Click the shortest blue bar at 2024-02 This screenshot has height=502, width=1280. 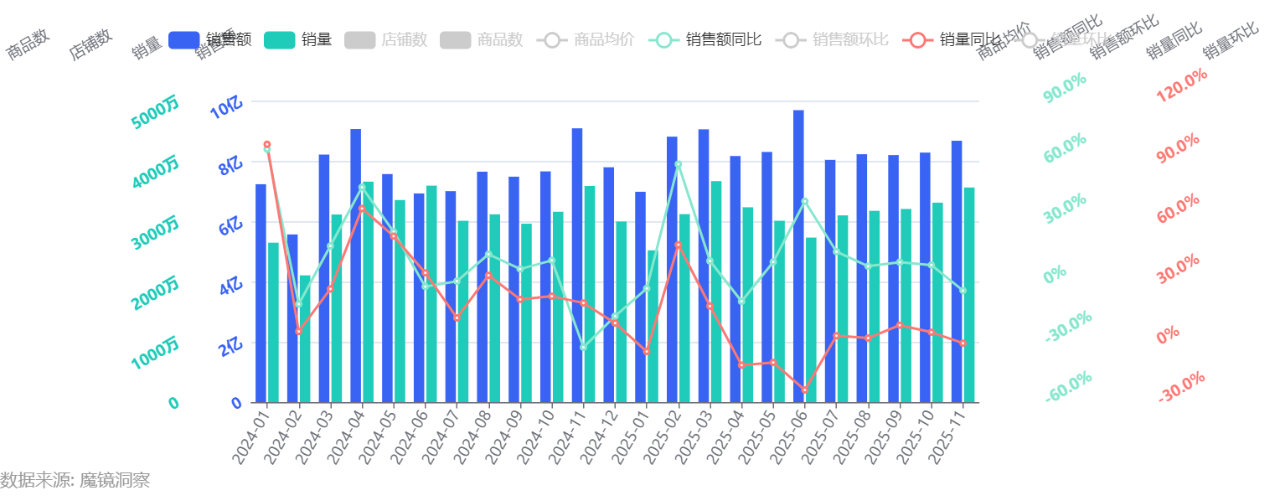292,318
